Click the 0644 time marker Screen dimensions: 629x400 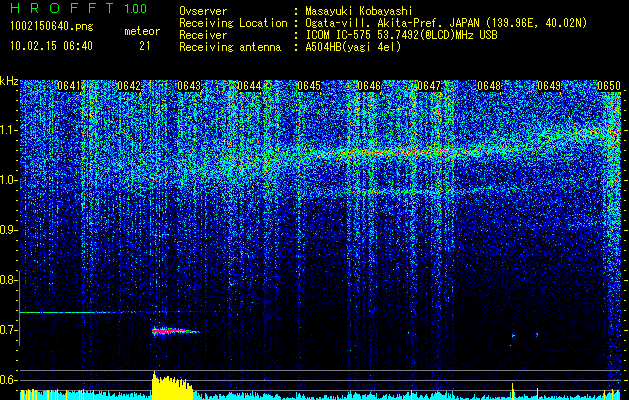coord(249,86)
